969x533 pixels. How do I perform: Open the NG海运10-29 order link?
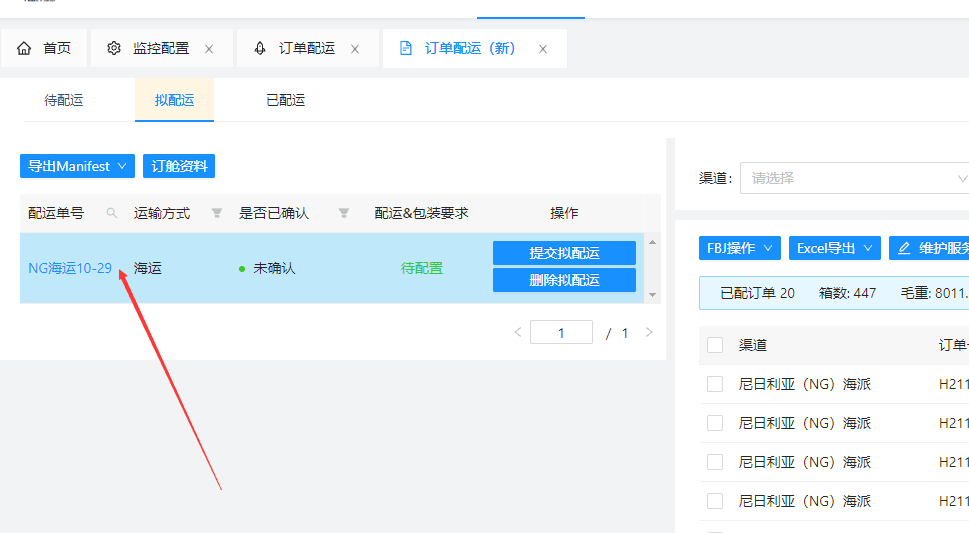[70, 268]
